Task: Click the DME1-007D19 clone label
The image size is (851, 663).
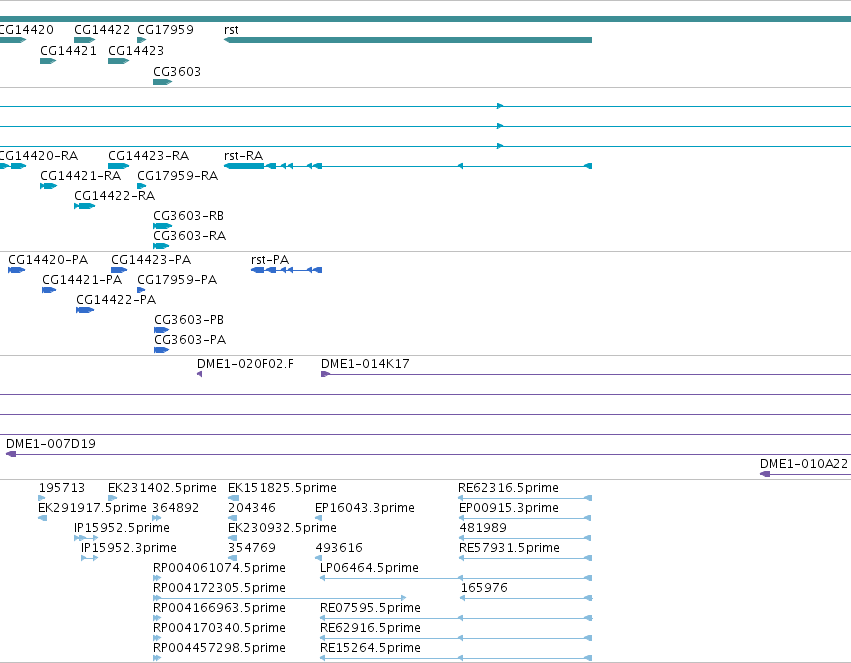Action: 51,444
